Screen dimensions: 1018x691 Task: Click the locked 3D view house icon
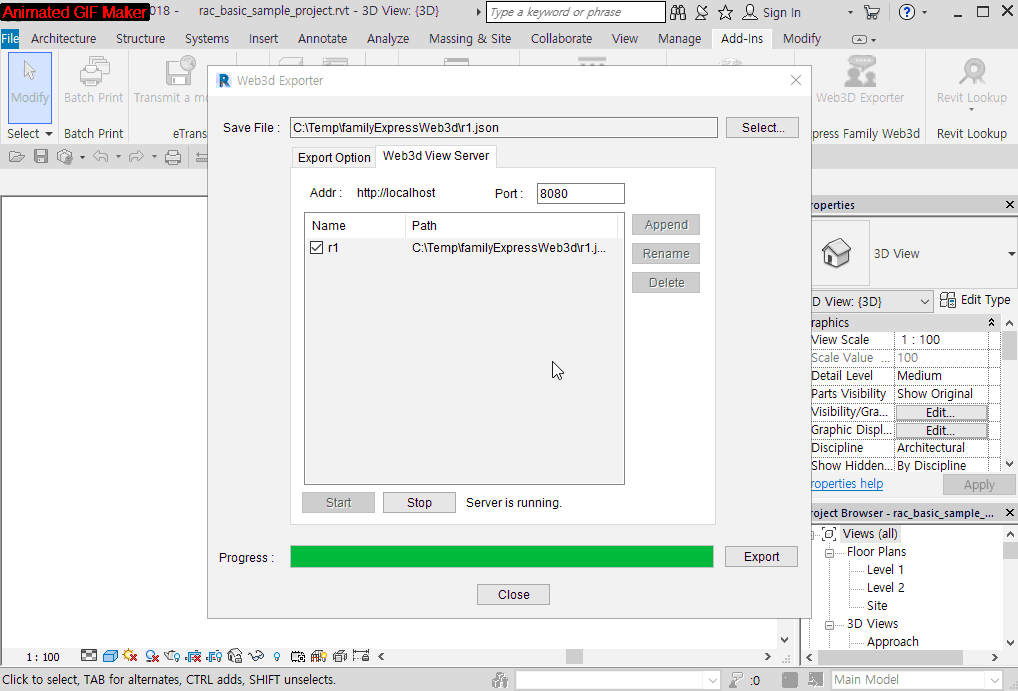pyautogui.click(x=235, y=656)
